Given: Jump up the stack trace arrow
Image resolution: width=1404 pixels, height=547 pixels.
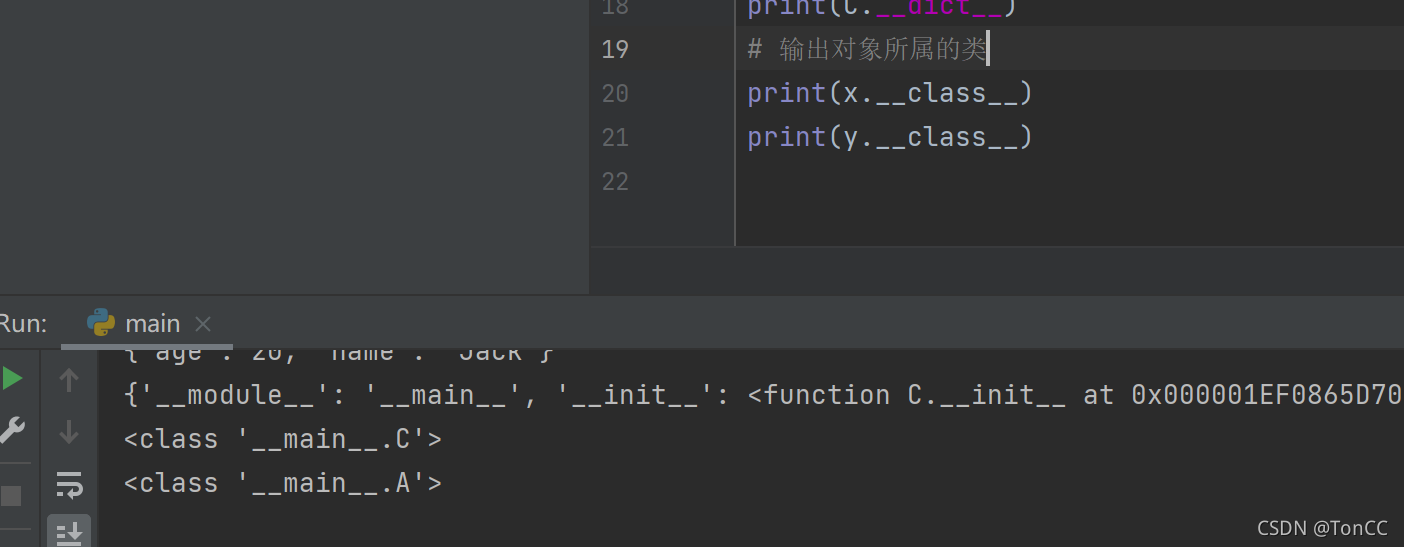Looking at the screenshot, I should click(69, 379).
